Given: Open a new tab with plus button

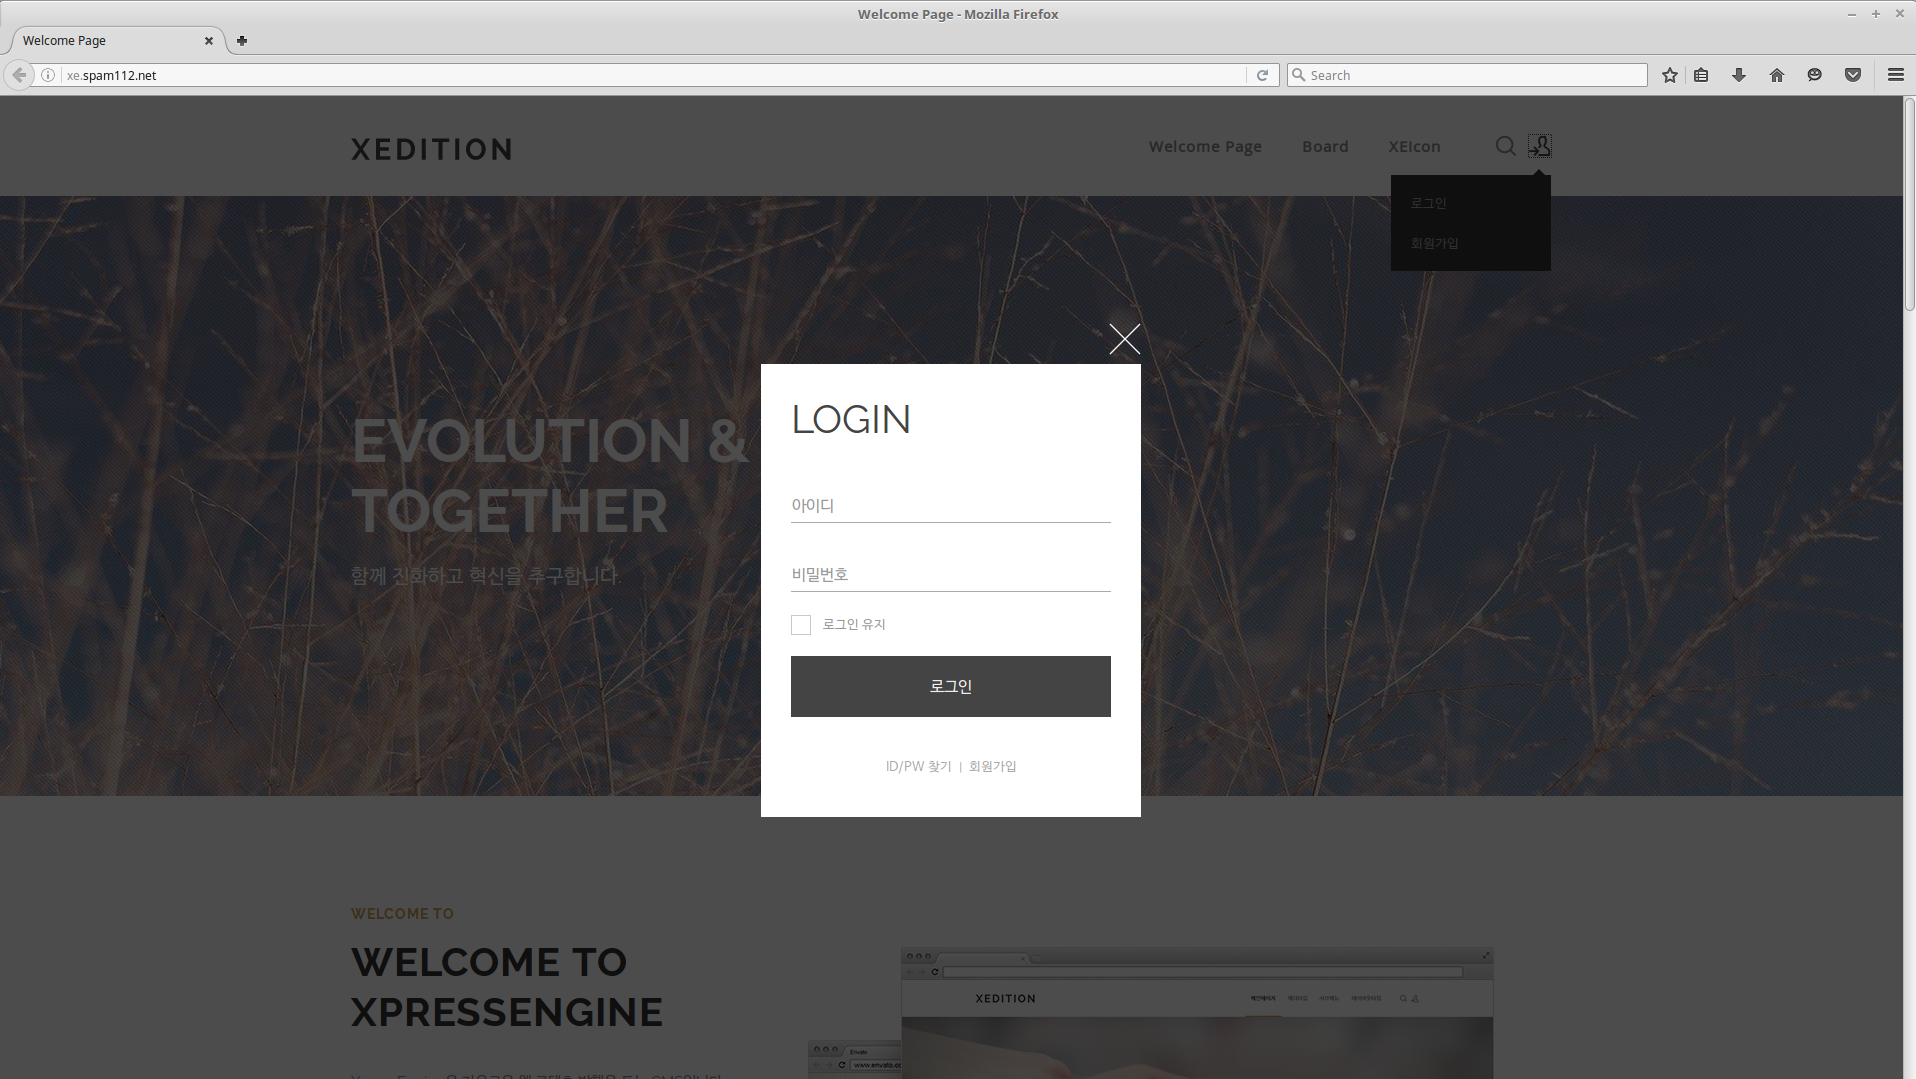Looking at the screenshot, I should coord(241,41).
